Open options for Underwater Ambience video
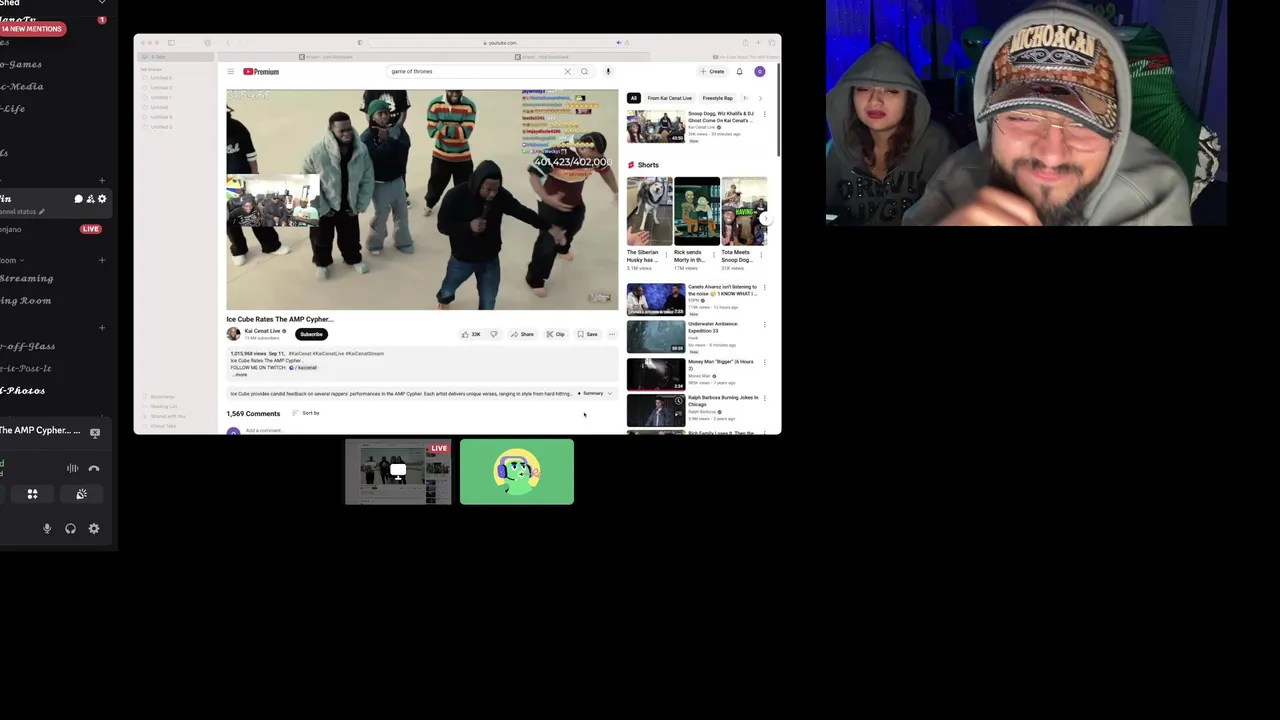Image resolution: width=1280 pixels, height=720 pixels. coord(765,325)
